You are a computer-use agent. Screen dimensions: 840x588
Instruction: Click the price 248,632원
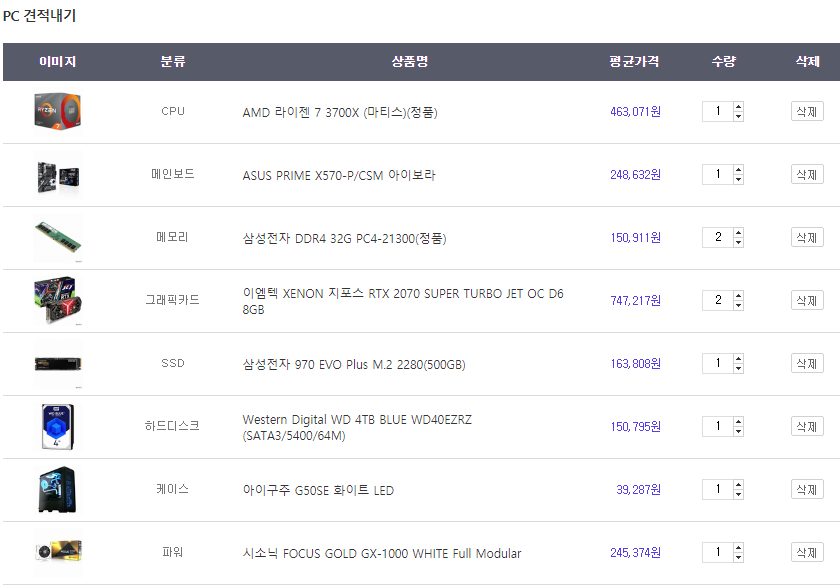point(635,175)
